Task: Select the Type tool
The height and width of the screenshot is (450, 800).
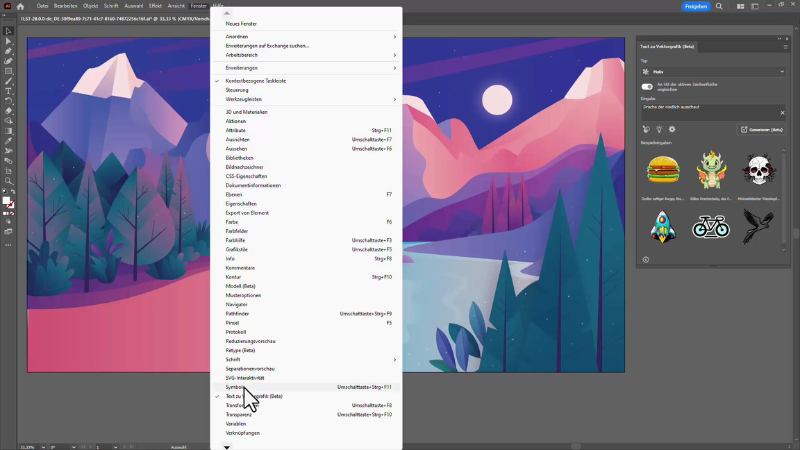Action: (x=8, y=91)
